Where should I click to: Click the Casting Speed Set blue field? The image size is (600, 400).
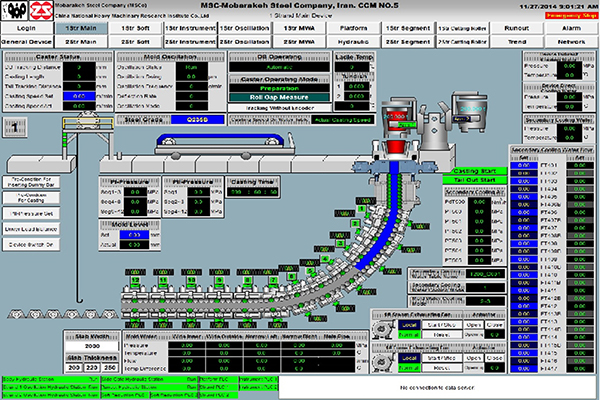[79, 96]
